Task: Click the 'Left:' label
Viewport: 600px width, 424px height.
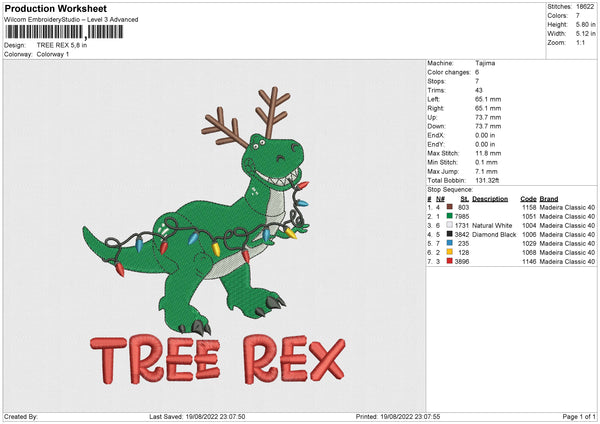Action: (434, 99)
